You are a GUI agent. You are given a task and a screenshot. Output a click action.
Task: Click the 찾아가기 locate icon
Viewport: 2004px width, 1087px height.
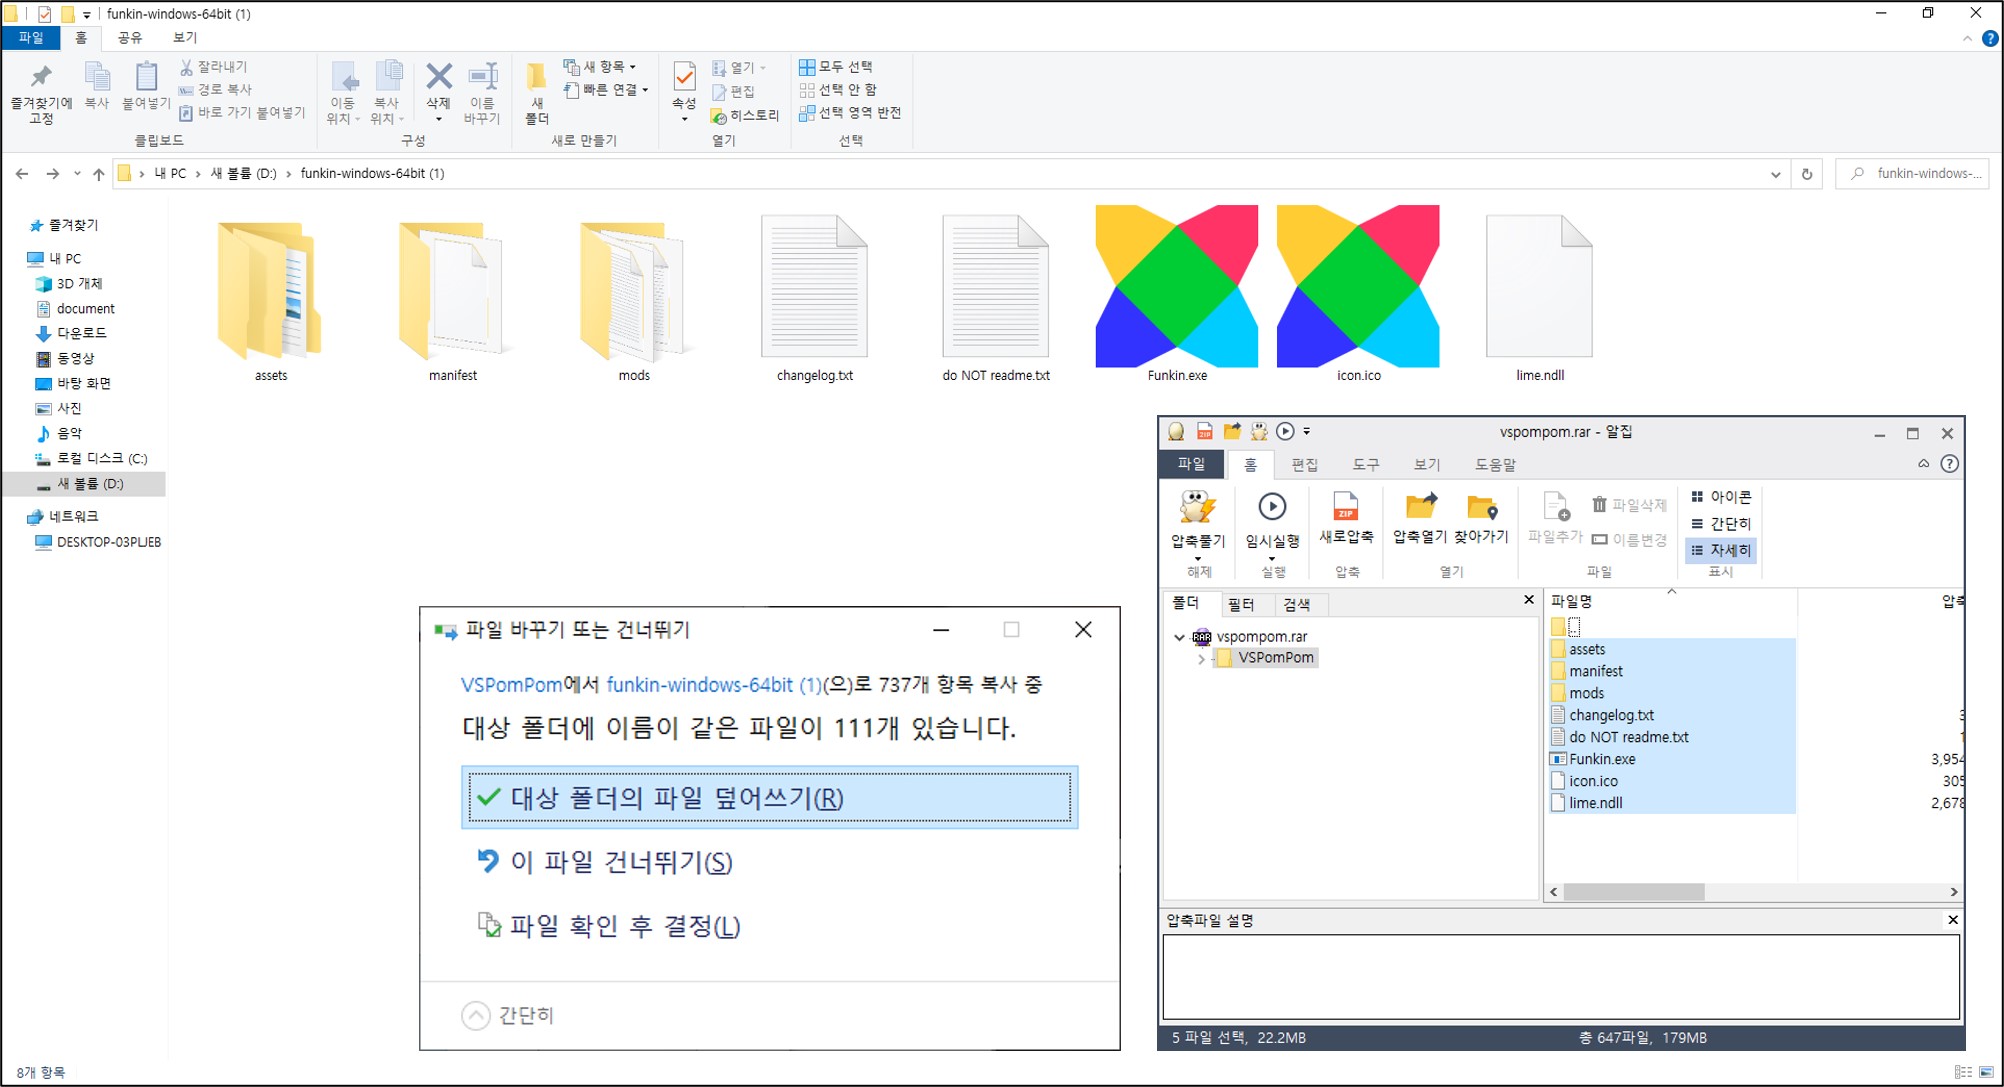pyautogui.click(x=1481, y=507)
